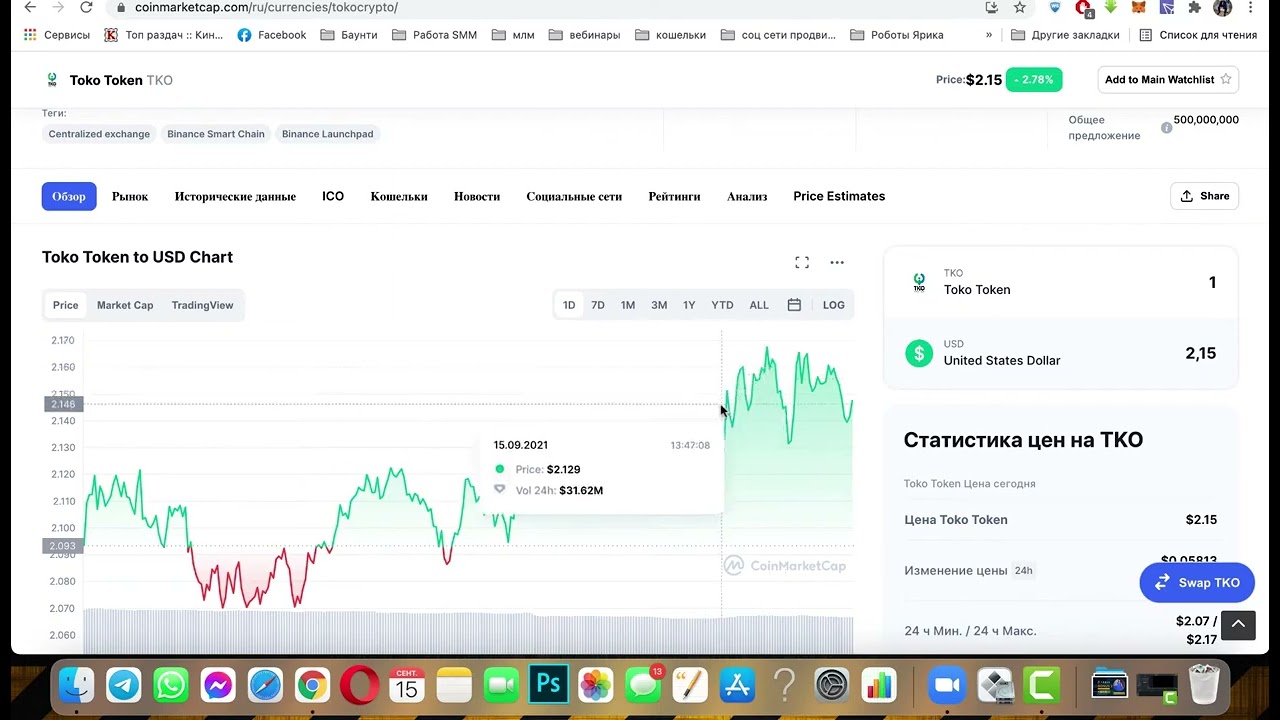Open Safari from the dock
1280x720 pixels.
[x=265, y=686]
